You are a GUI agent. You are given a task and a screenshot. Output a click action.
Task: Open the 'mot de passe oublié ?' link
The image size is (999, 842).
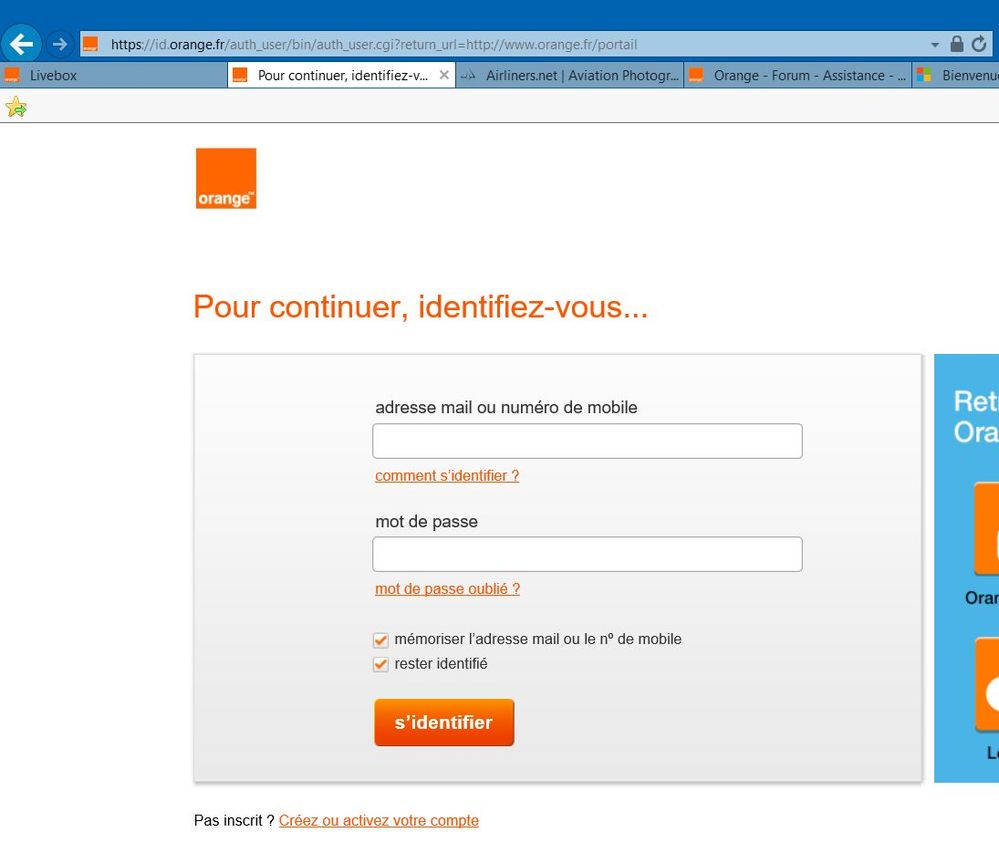coord(447,589)
